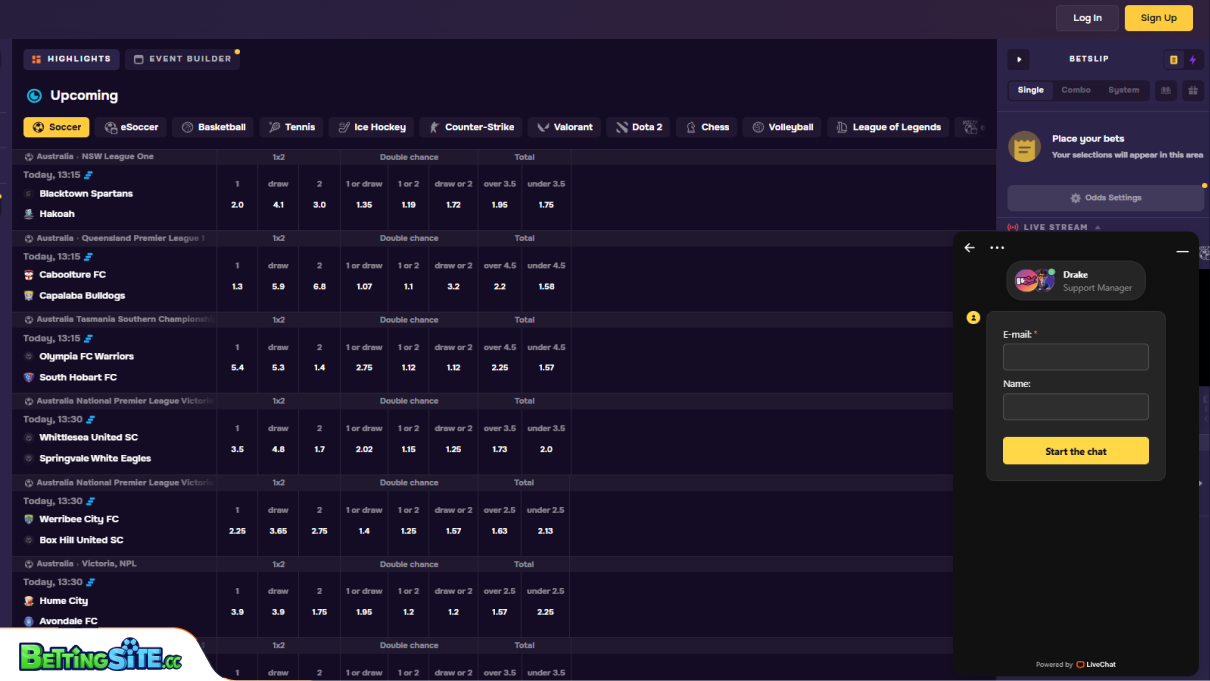Viewport: 1210px width, 681px height.
Task: Collapse the Betslip panel with the arrow
Action: pyautogui.click(x=1018, y=59)
